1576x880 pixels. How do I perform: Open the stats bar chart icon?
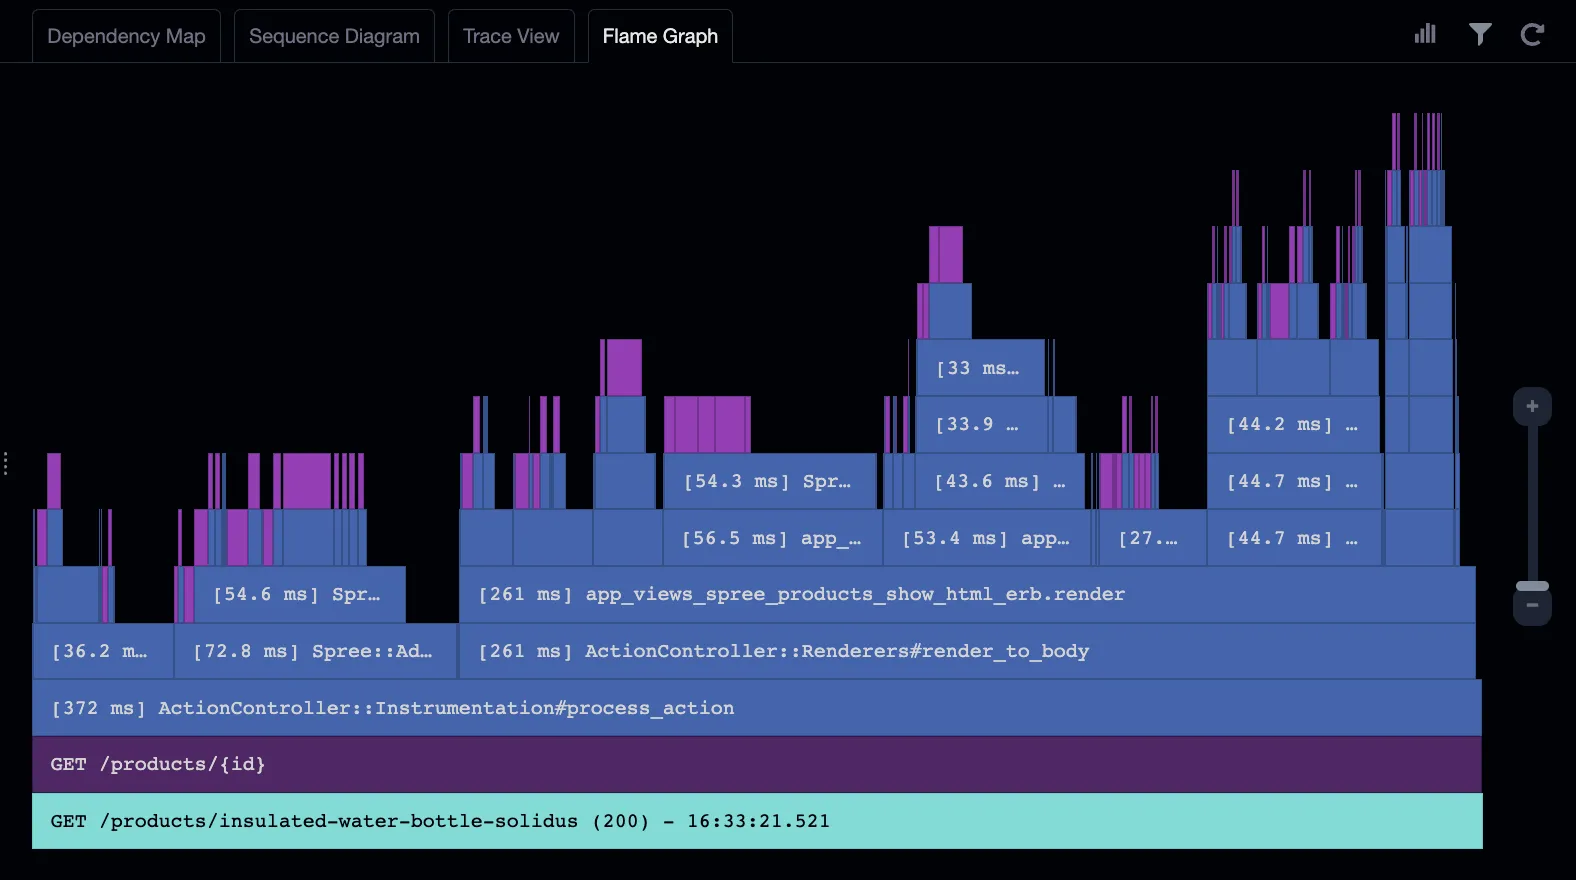point(1425,35)
